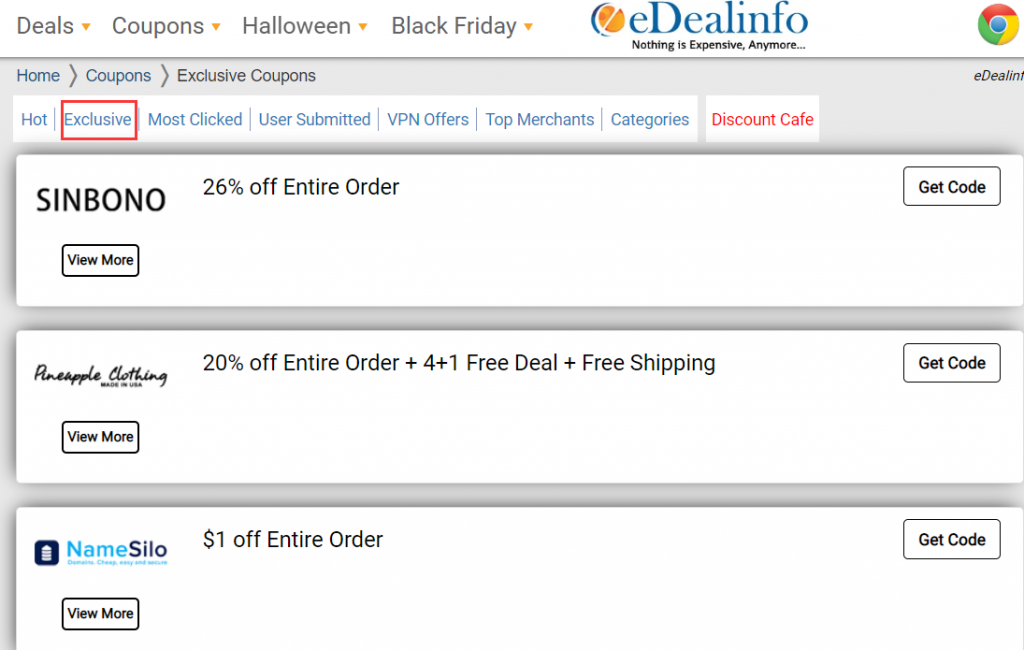
Task: Expand the Deals dropdown menu
Action: click(54, 26)
